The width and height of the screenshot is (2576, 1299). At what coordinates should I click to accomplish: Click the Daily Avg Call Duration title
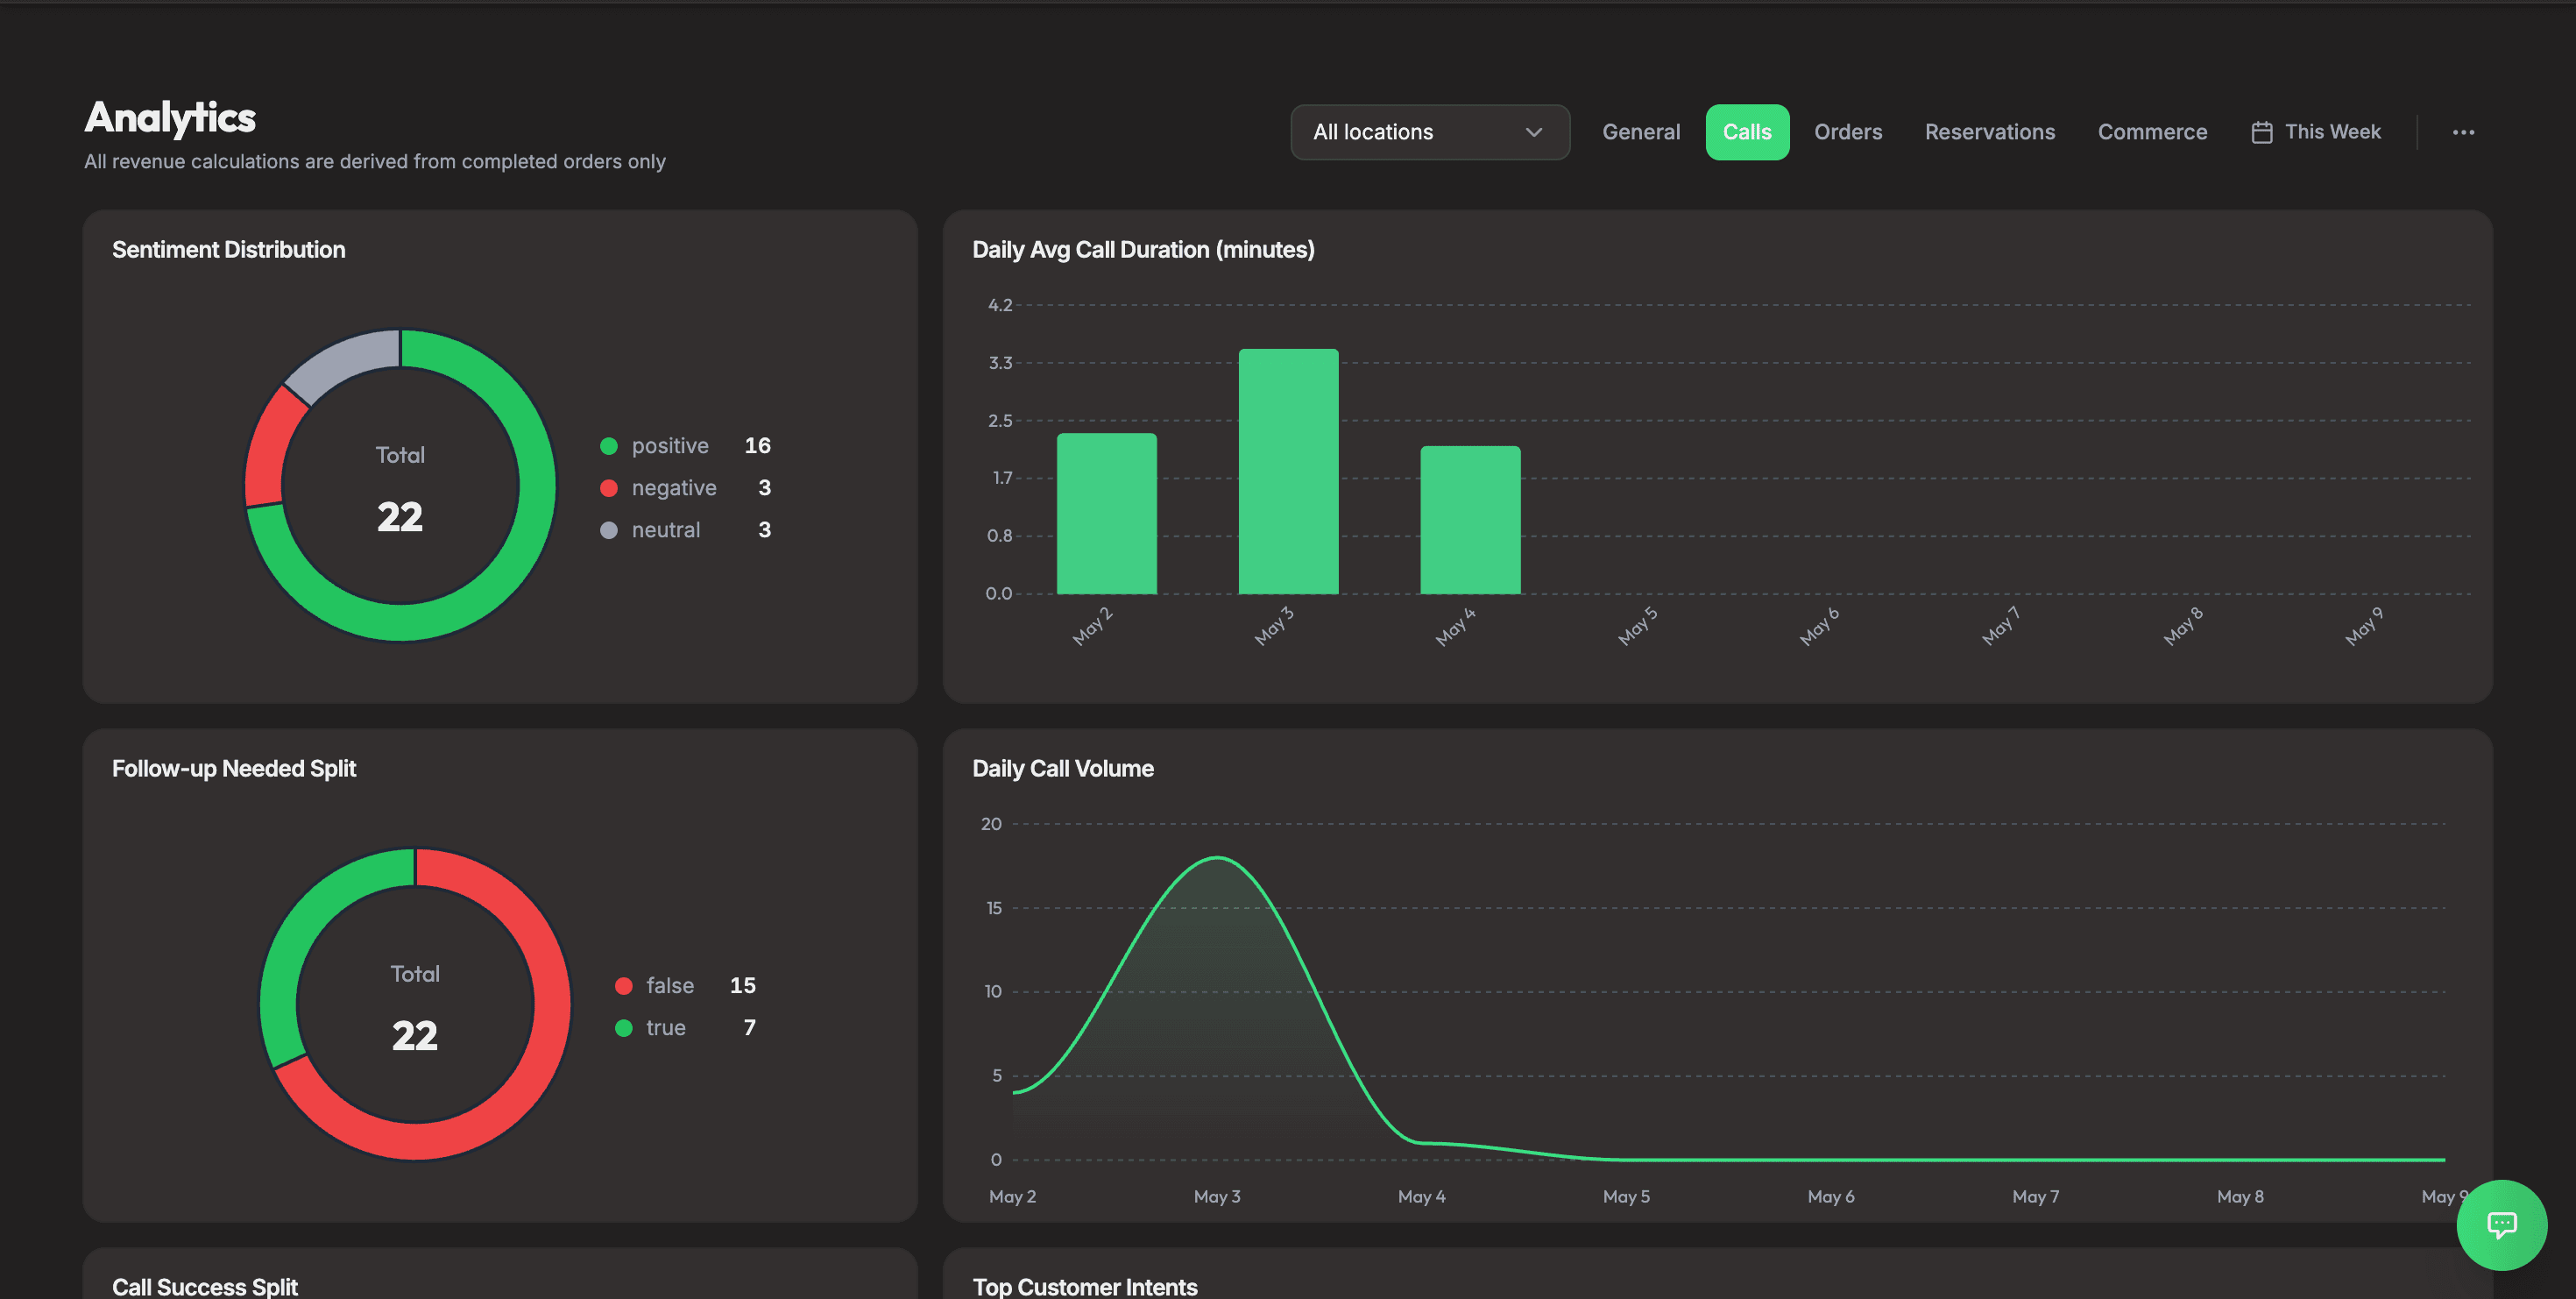[x=1143, y=250]
